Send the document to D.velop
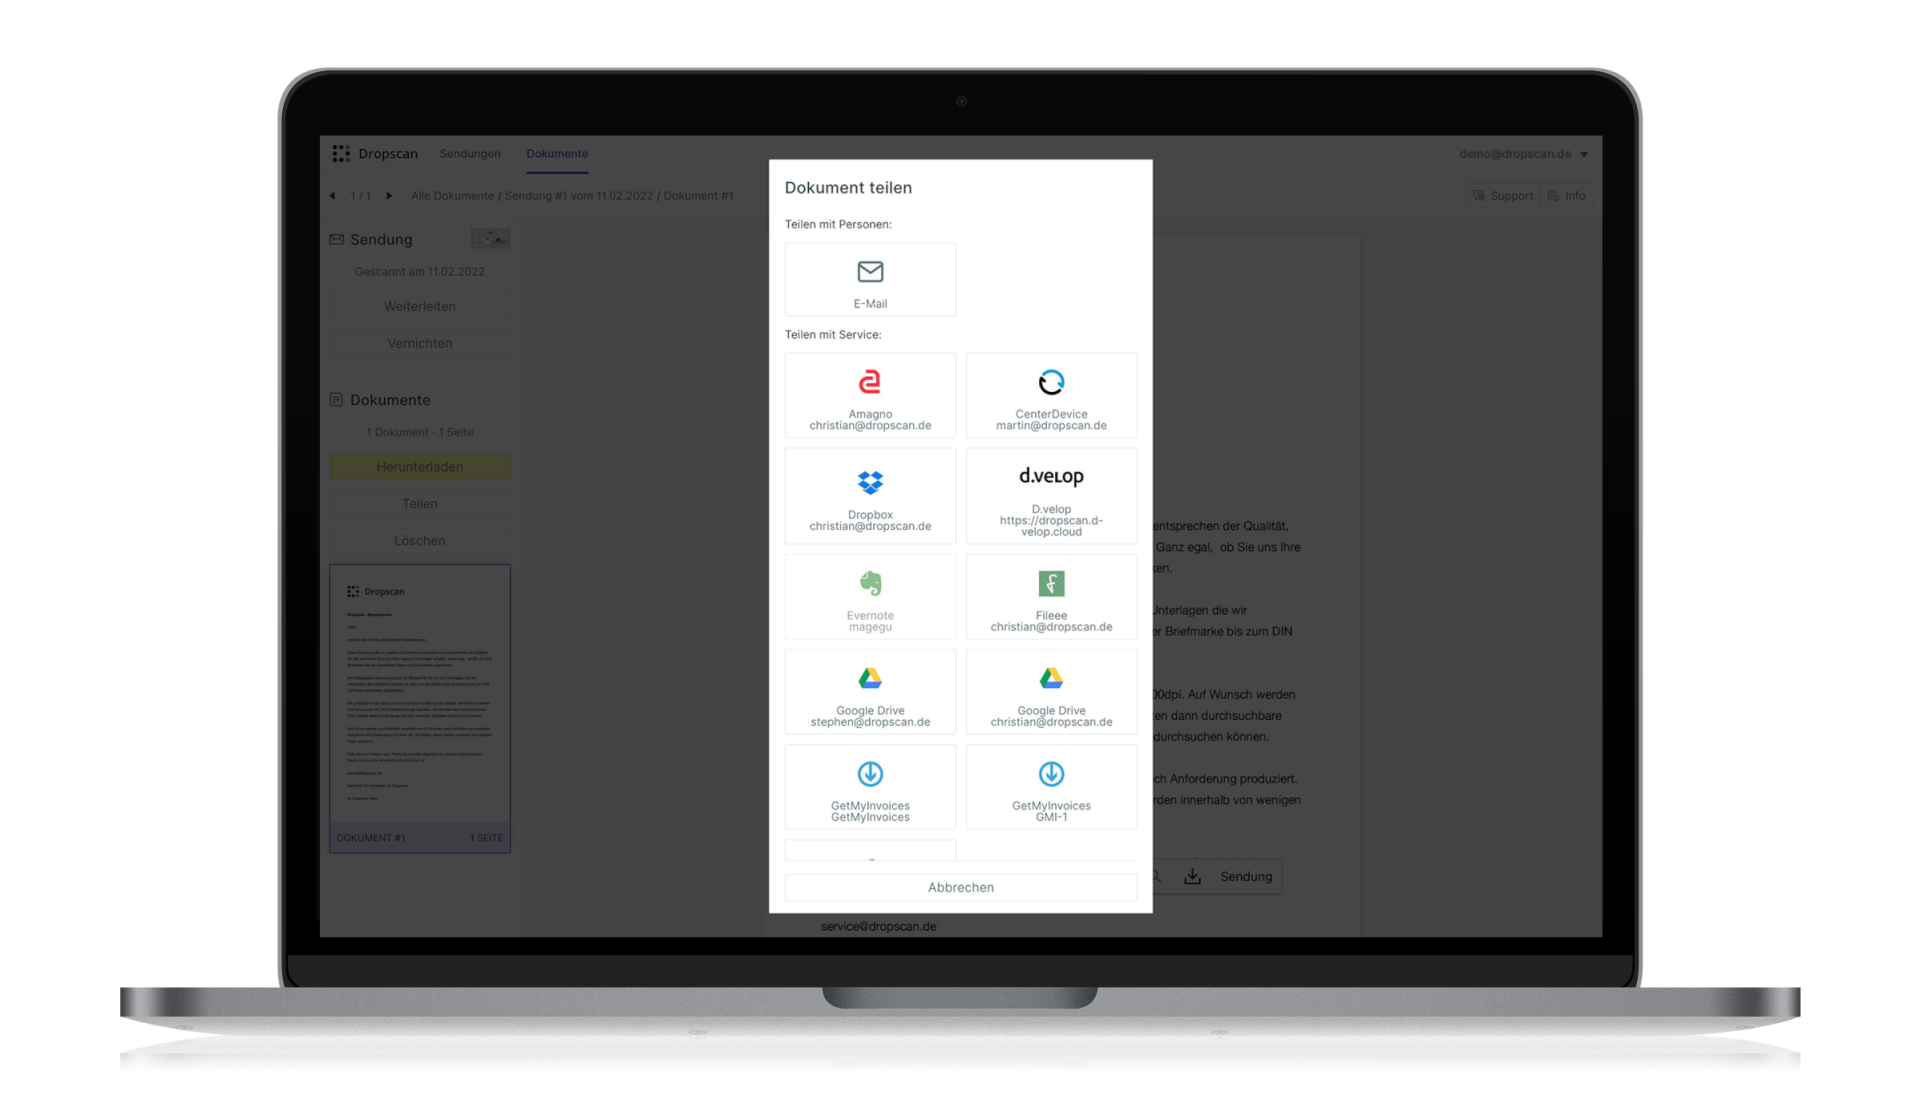The height and width of the screenshot is (1104, 1920). coord(1051,496)
